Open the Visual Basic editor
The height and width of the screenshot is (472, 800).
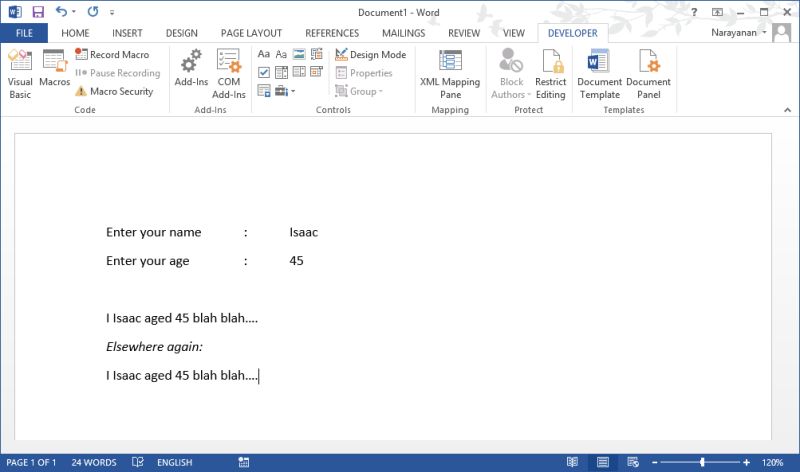(20, 74)
